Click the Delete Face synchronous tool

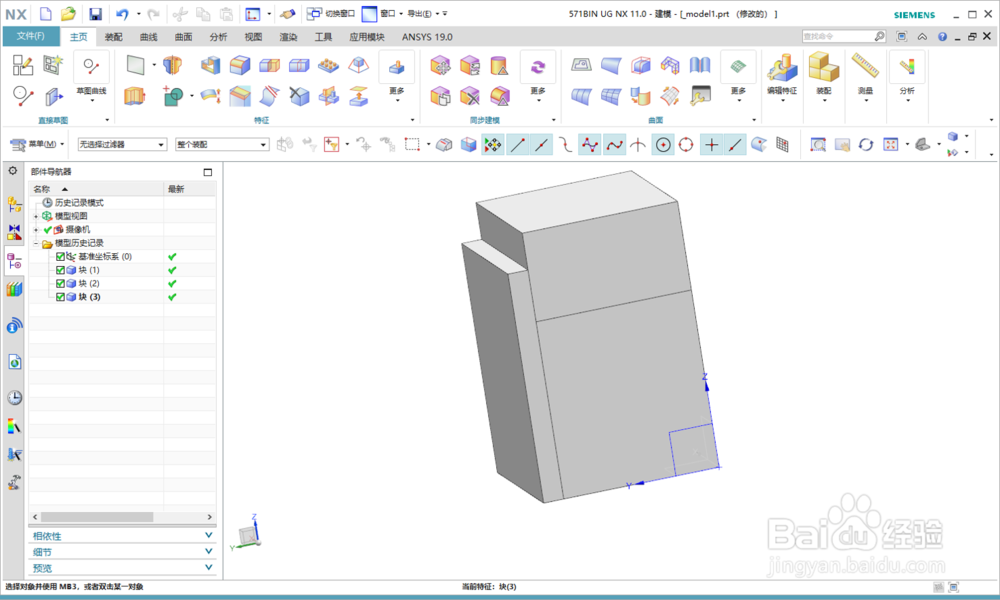(x=470, y=96)
